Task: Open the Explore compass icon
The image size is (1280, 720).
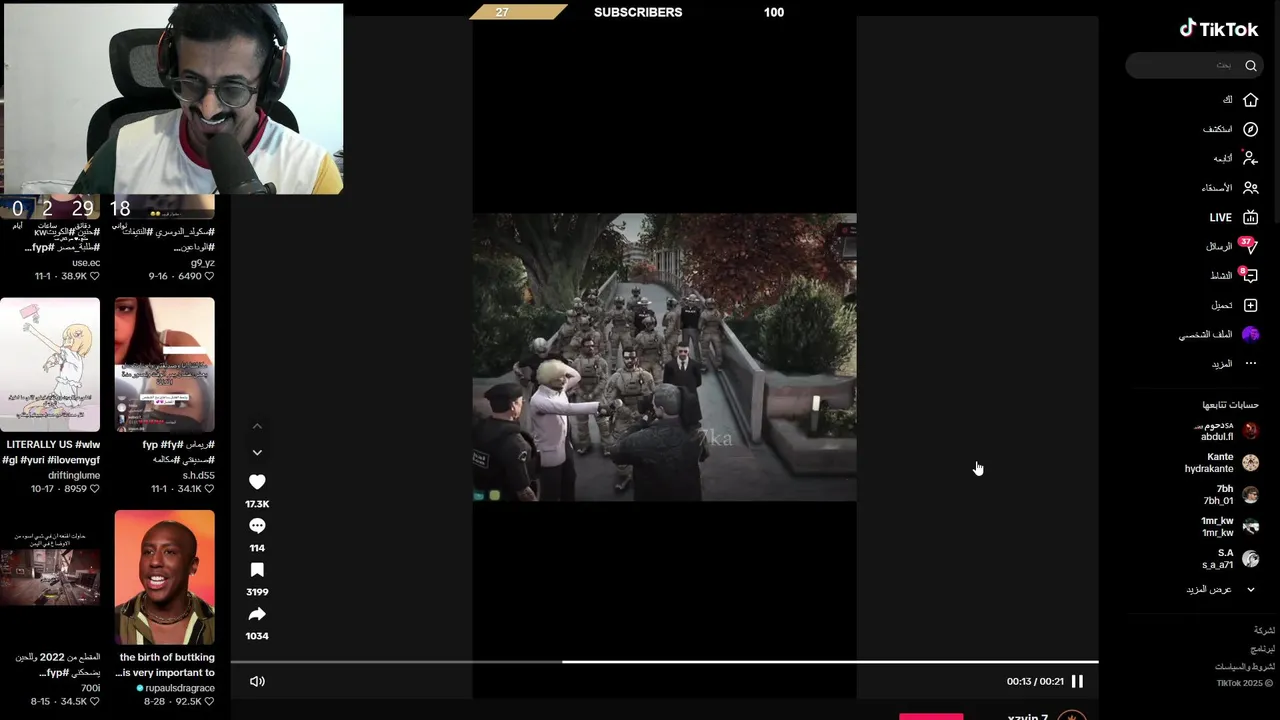Action: (x=1250, y=129)
